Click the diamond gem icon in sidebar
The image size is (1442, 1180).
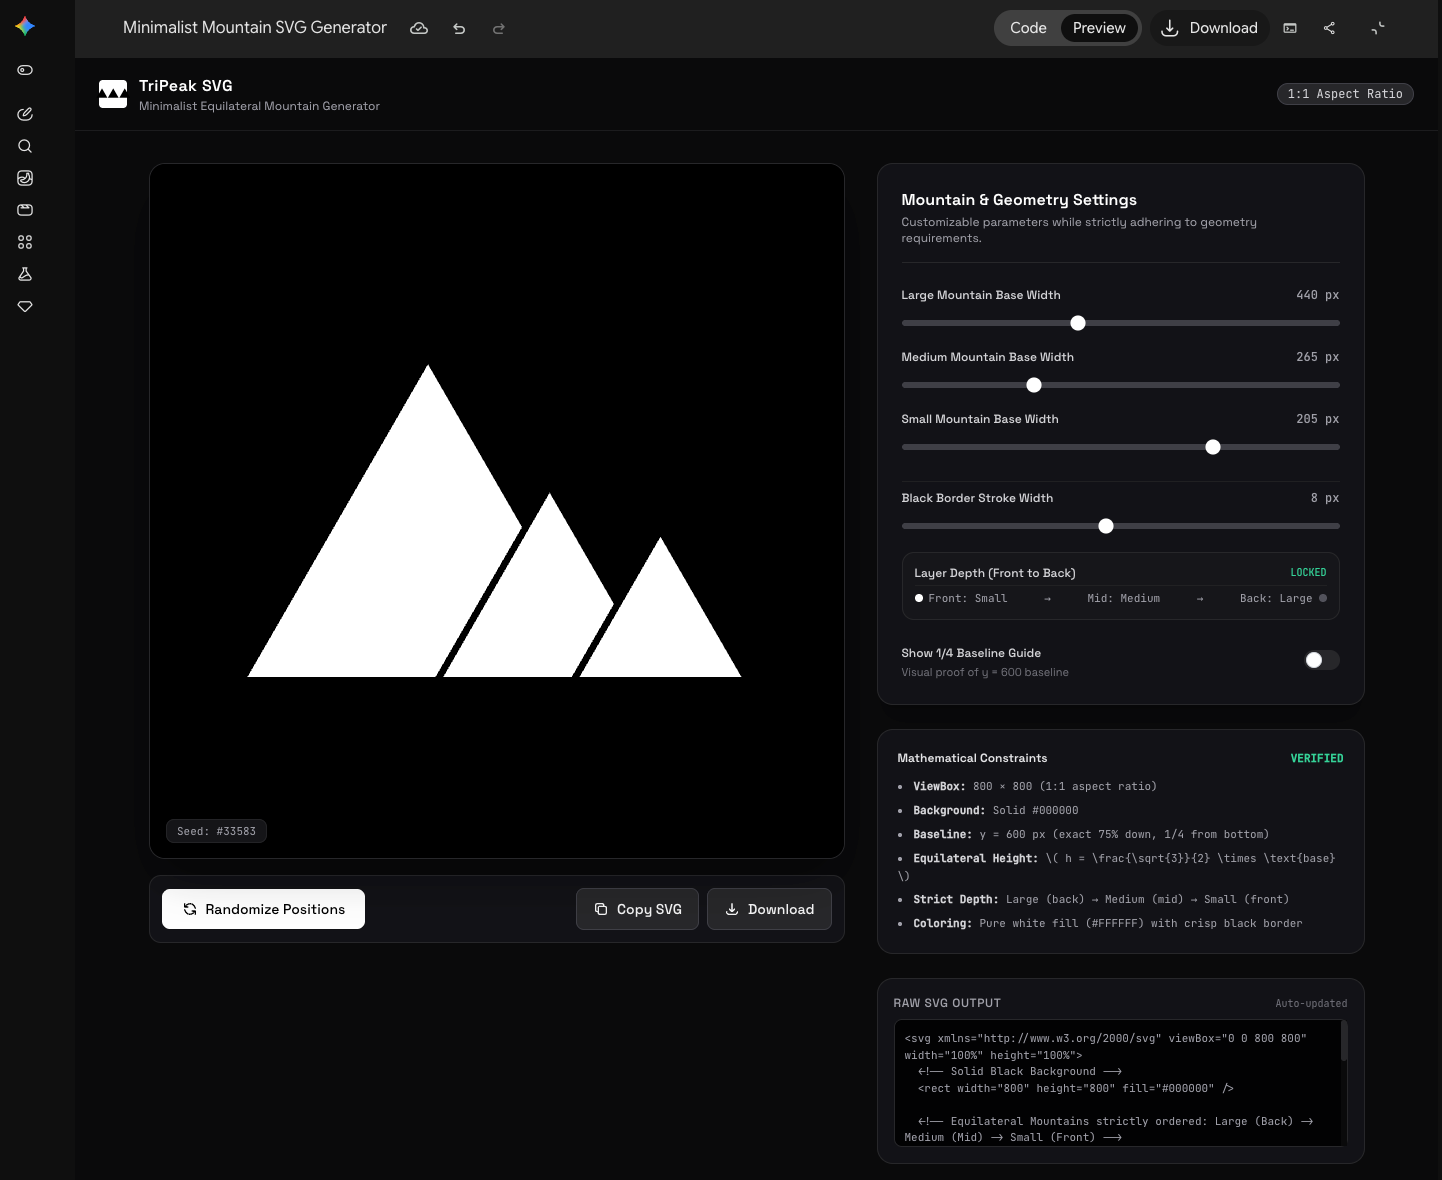click(25, 306)
